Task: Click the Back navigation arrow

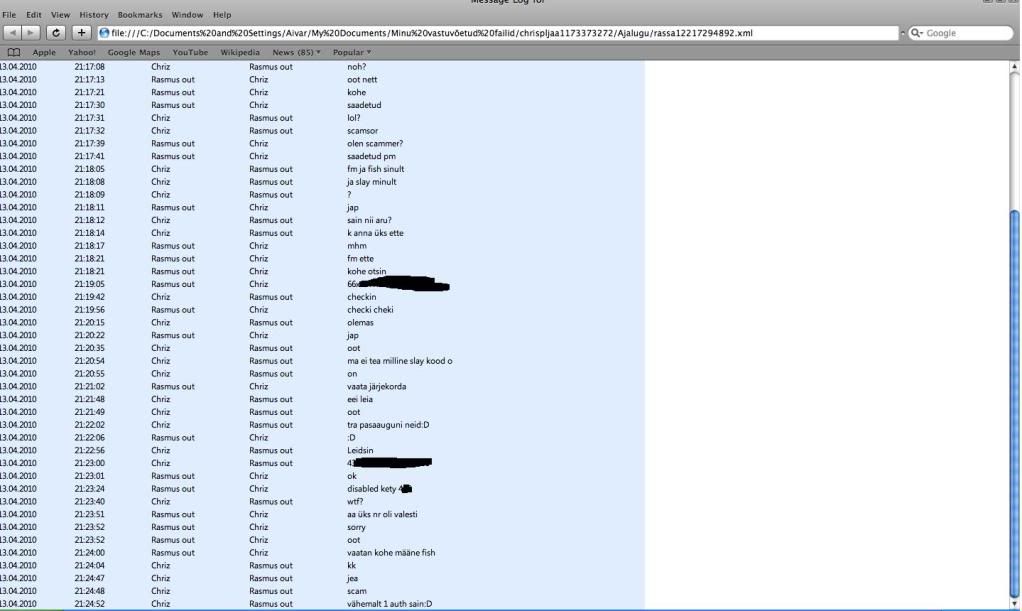Action: 12,33
